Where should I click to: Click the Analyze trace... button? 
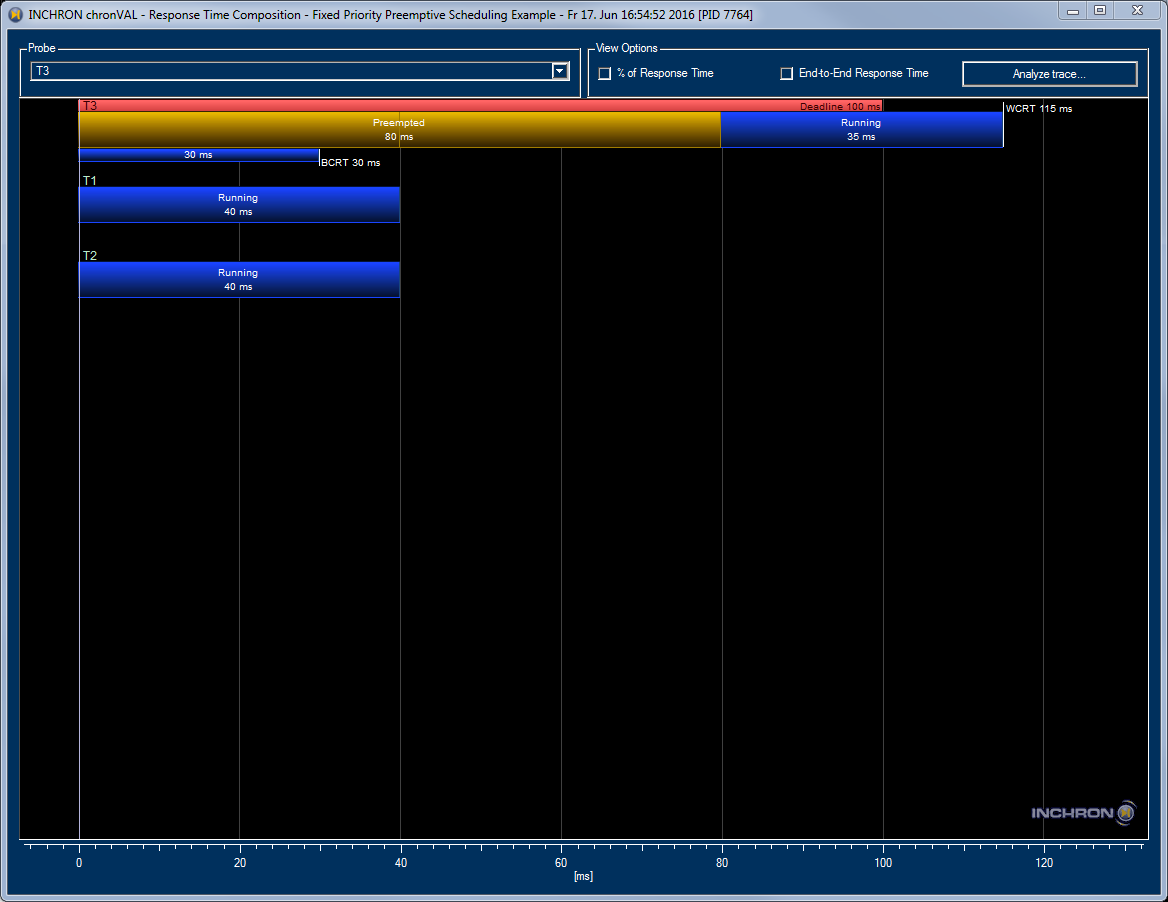[1050, 74]
